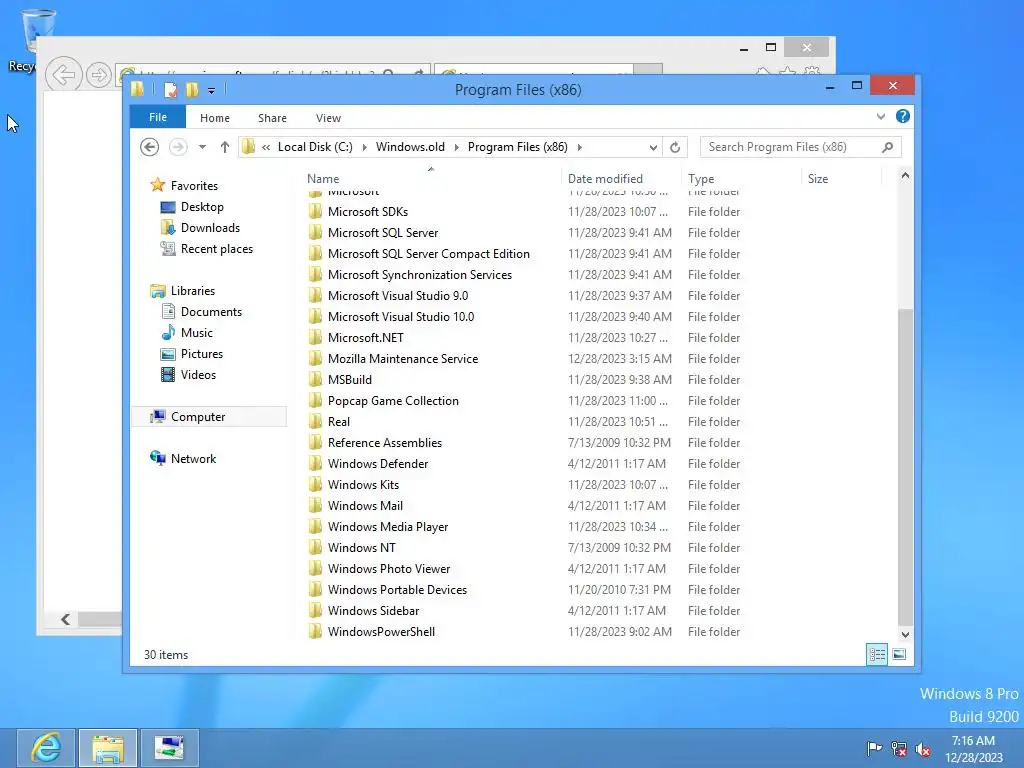Viewport: 1024px width, 768px height.
Task: Open Videos library
Action: tap(198, 375)
